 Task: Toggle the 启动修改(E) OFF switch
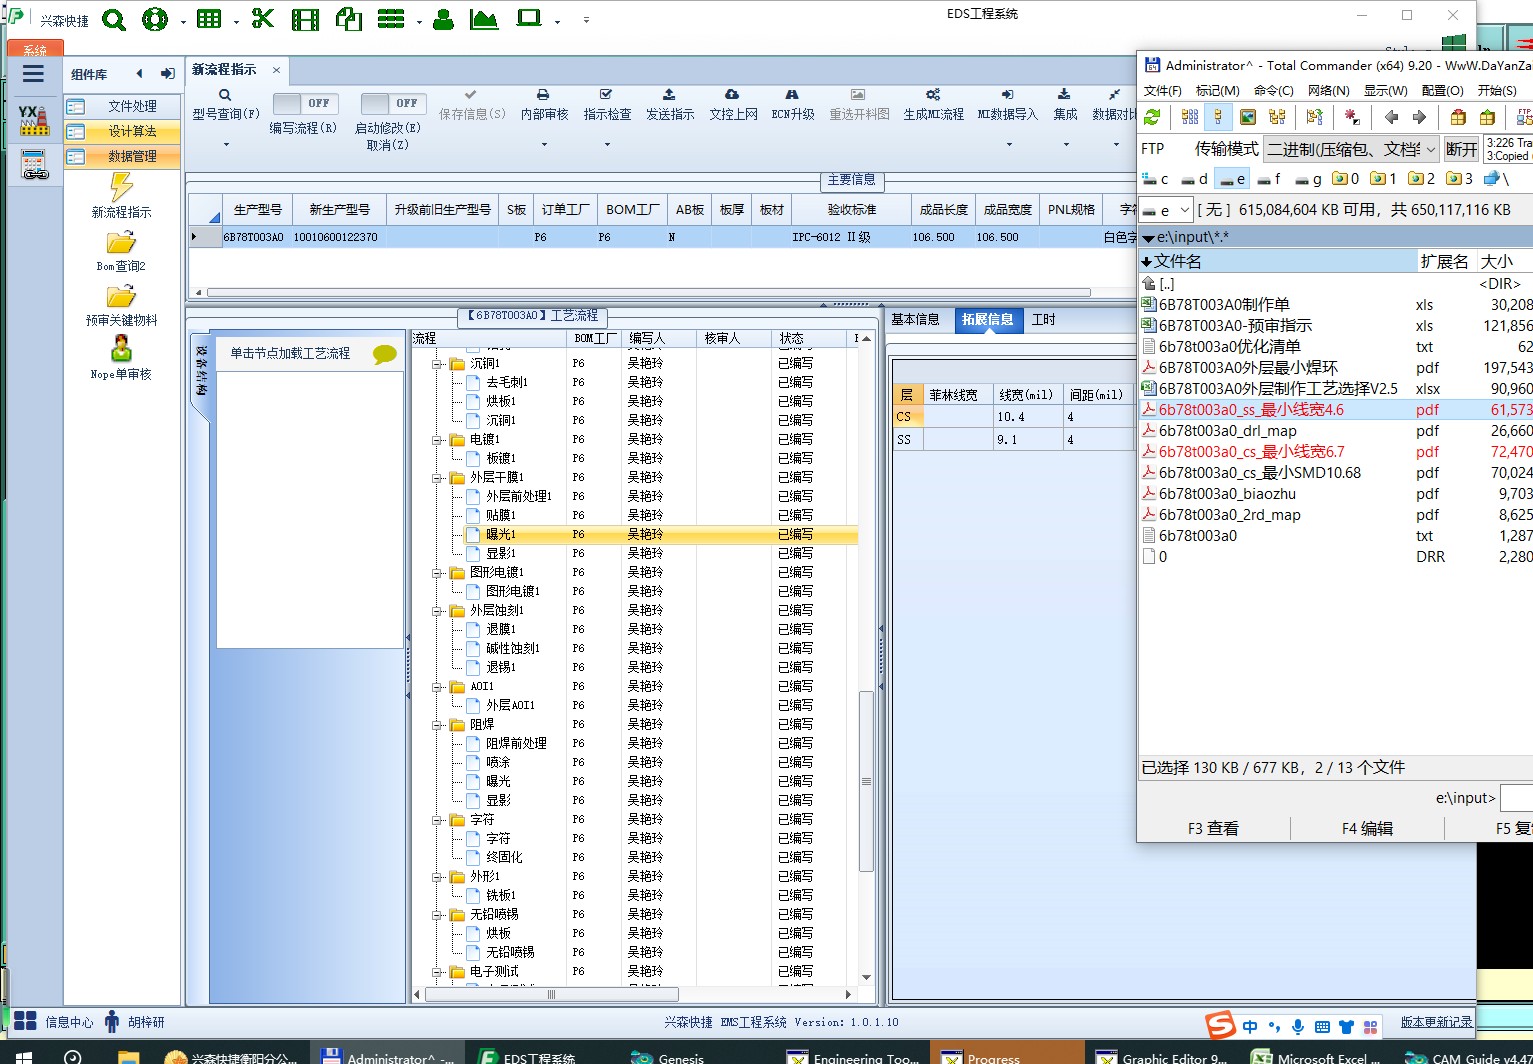click(394, 103)
